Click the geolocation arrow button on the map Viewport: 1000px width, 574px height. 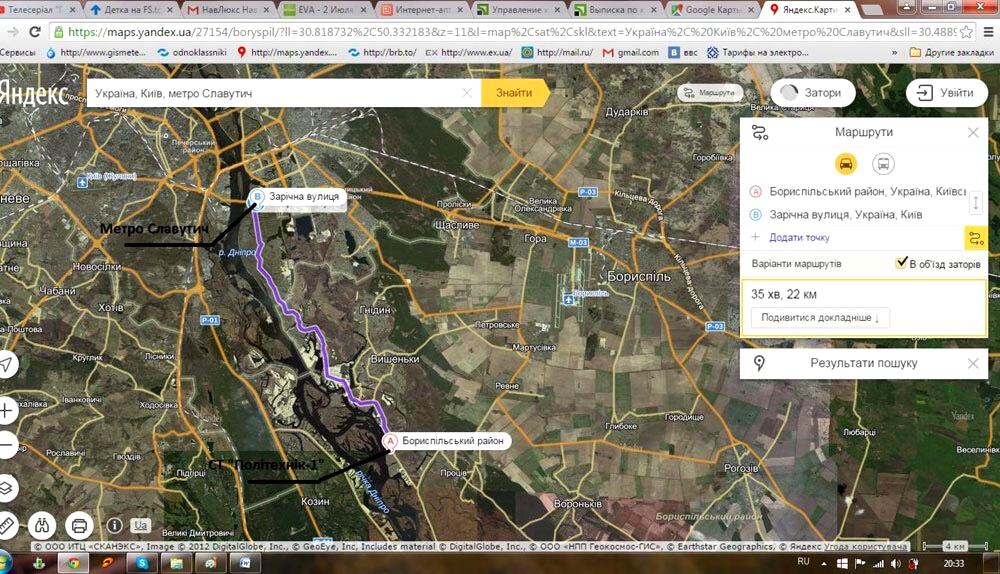(x=6, y=364)
